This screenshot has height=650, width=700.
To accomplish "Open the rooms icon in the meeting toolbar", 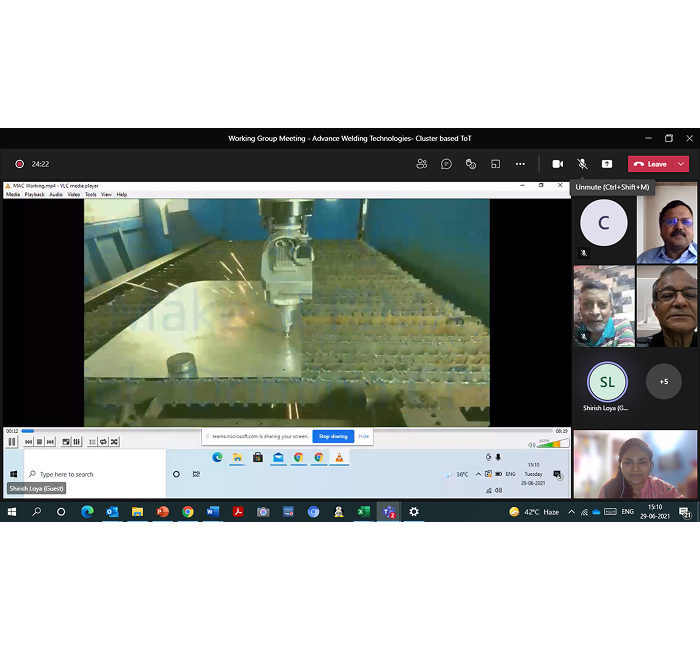I will point(495,164).
